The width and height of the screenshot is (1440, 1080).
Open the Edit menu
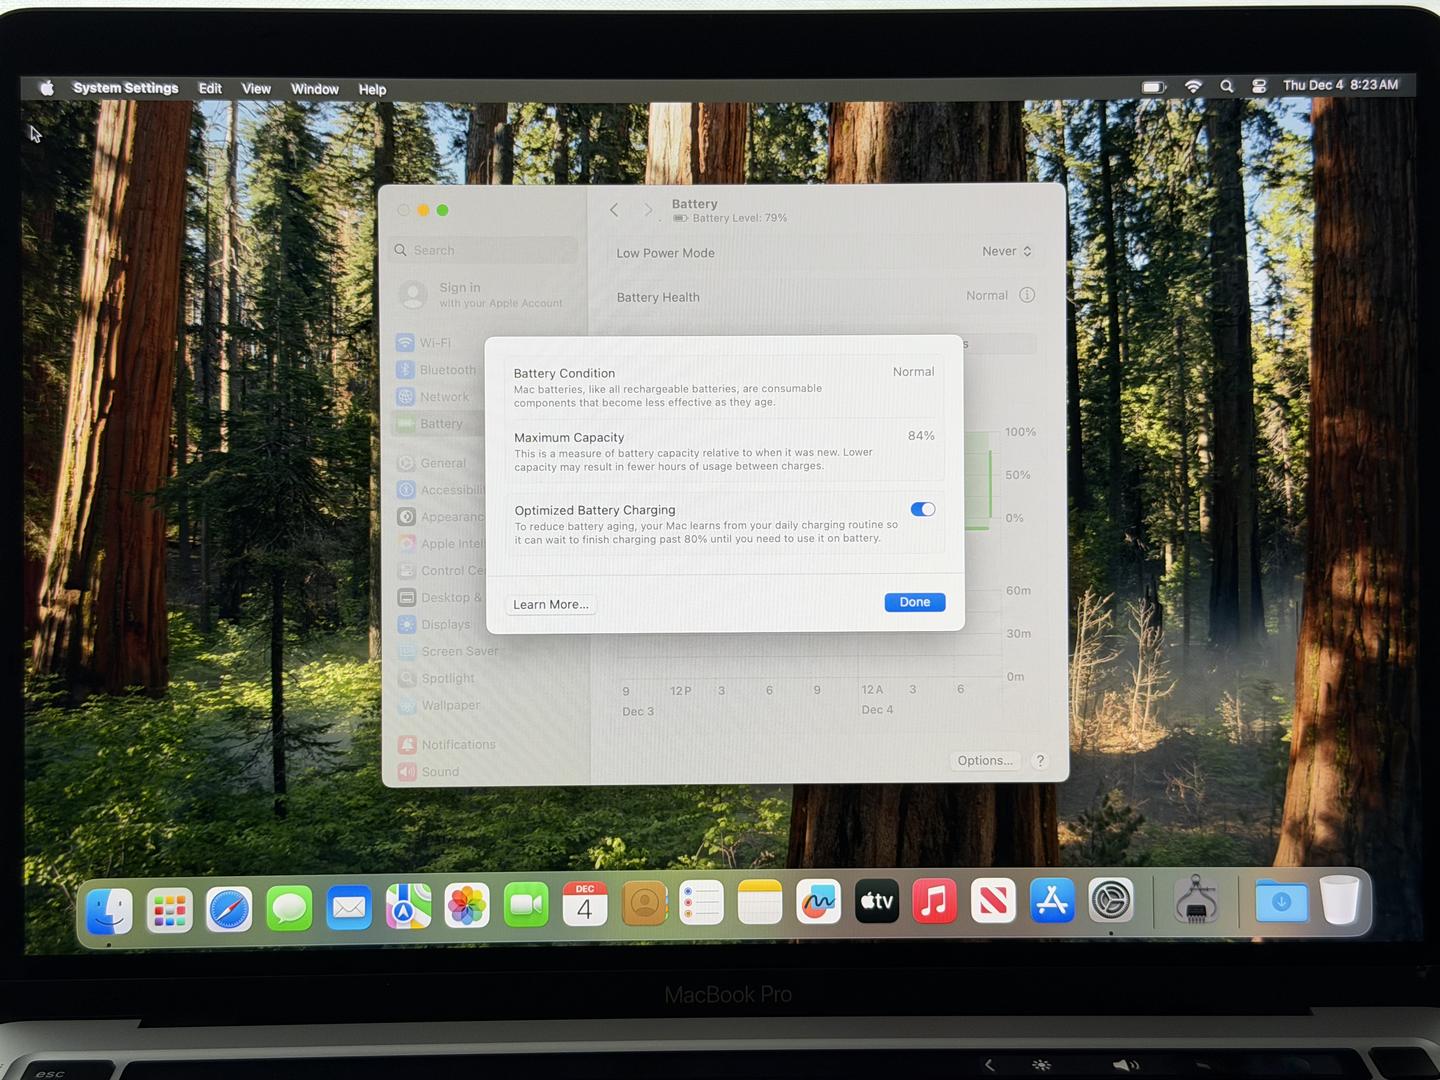[x=210, y=88]
